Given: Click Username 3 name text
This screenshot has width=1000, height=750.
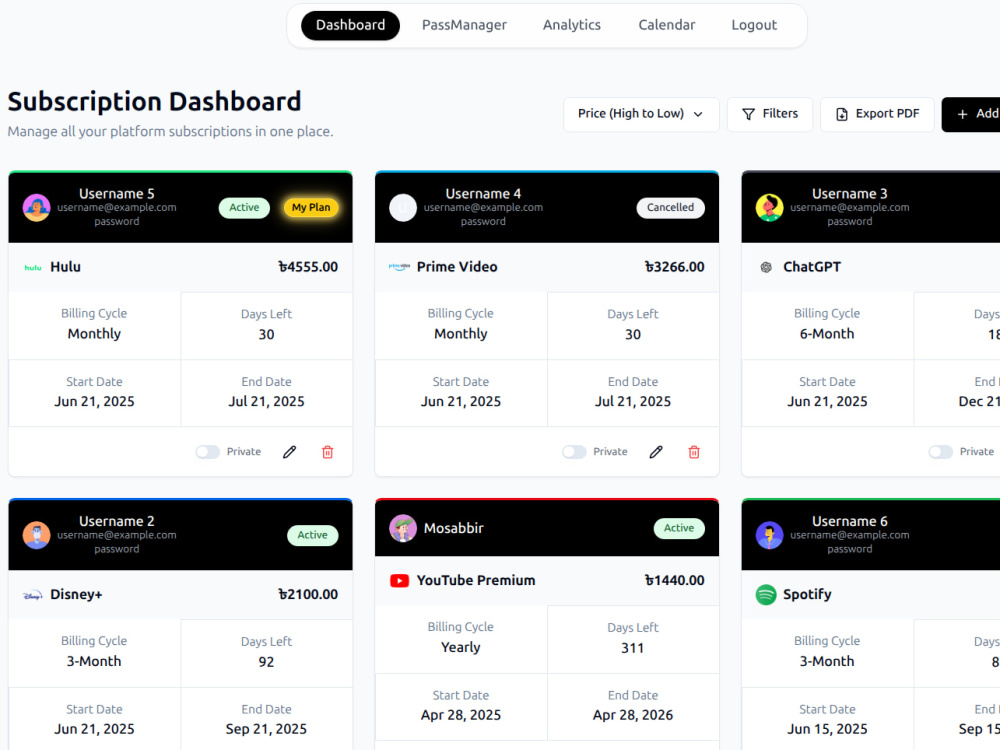Looking at the screenshot, I should point(849,194).
